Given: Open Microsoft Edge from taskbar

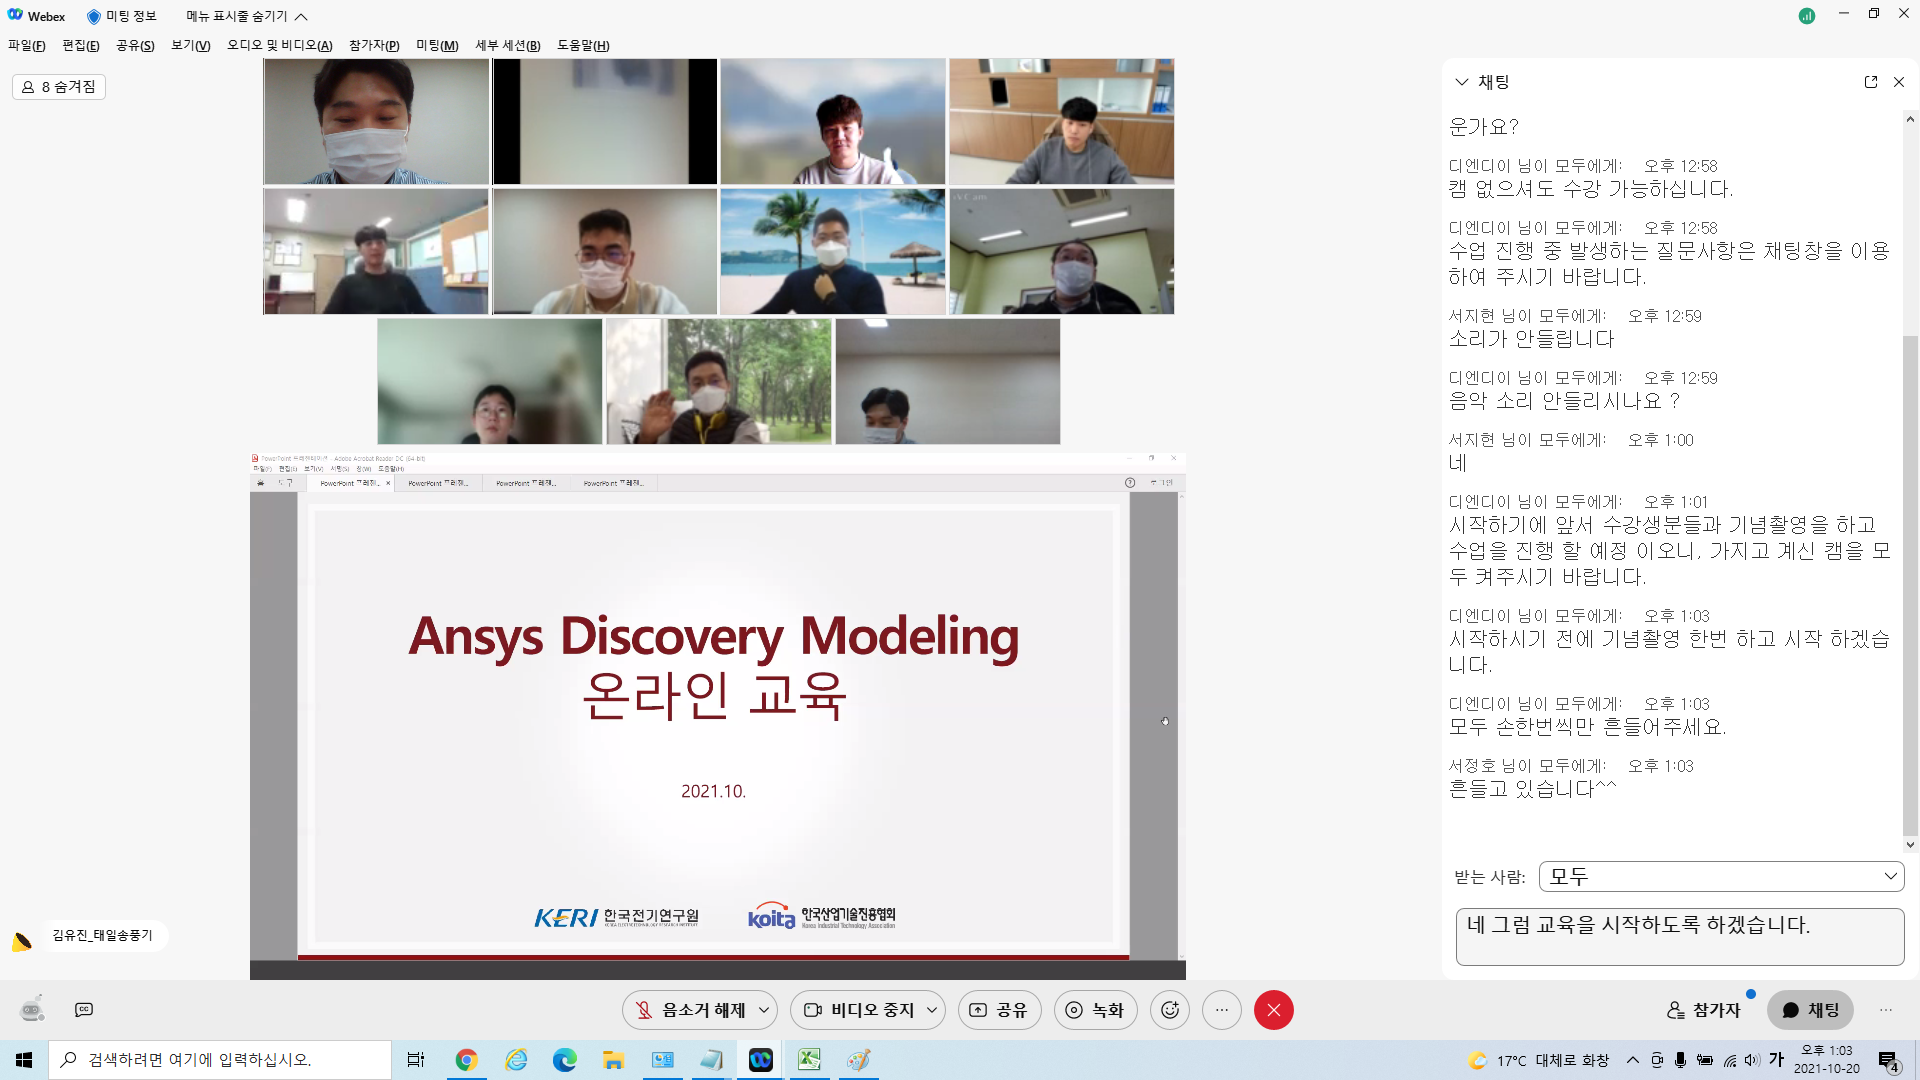Looking at the screenshot, I should click(565, 1060).
